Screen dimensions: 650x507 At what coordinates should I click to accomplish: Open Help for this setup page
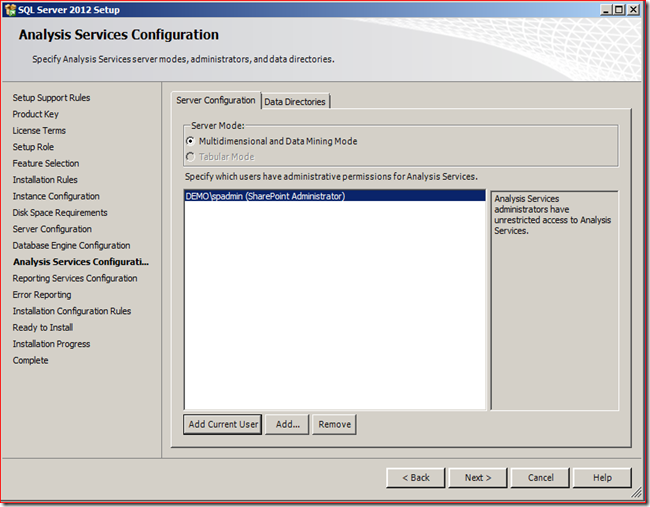602,478
